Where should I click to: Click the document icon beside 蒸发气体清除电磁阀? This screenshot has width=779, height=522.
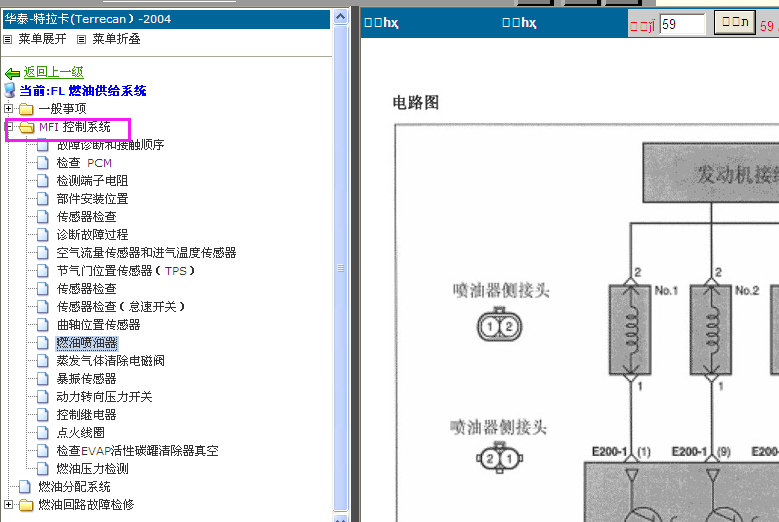pos(43,361)
